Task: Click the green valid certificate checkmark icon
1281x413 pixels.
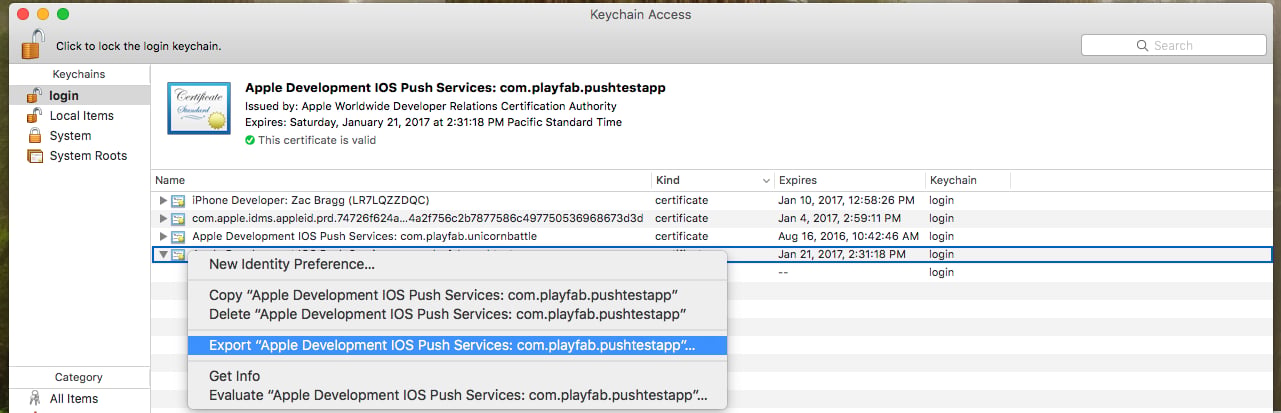Action: tap(250, 140)
